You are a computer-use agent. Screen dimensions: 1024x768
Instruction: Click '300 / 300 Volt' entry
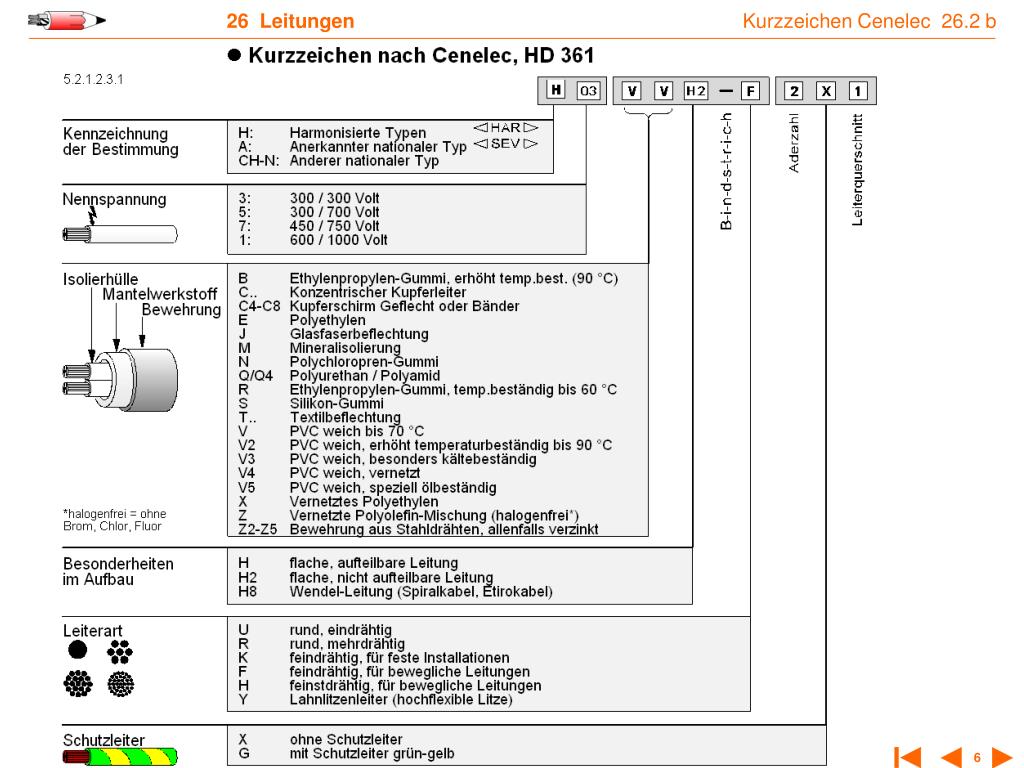pos(334,198)
